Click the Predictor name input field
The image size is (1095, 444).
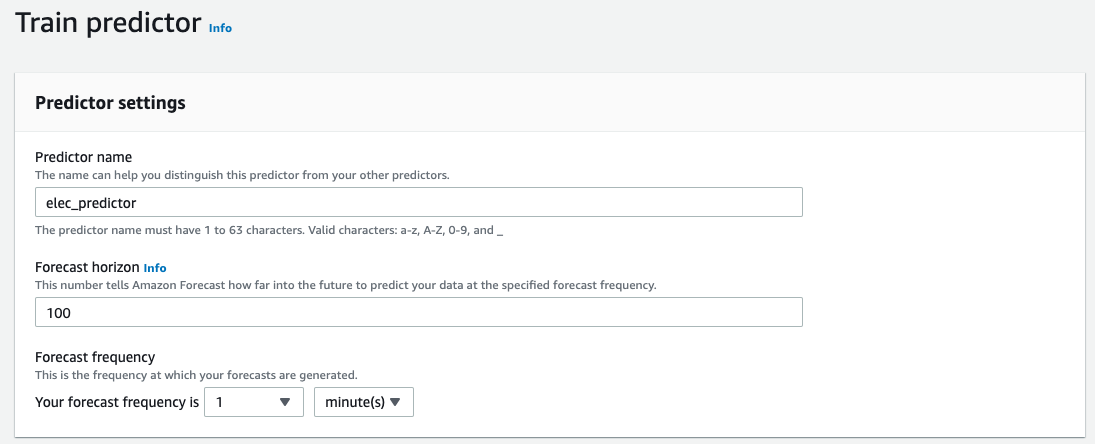point(418,202)
